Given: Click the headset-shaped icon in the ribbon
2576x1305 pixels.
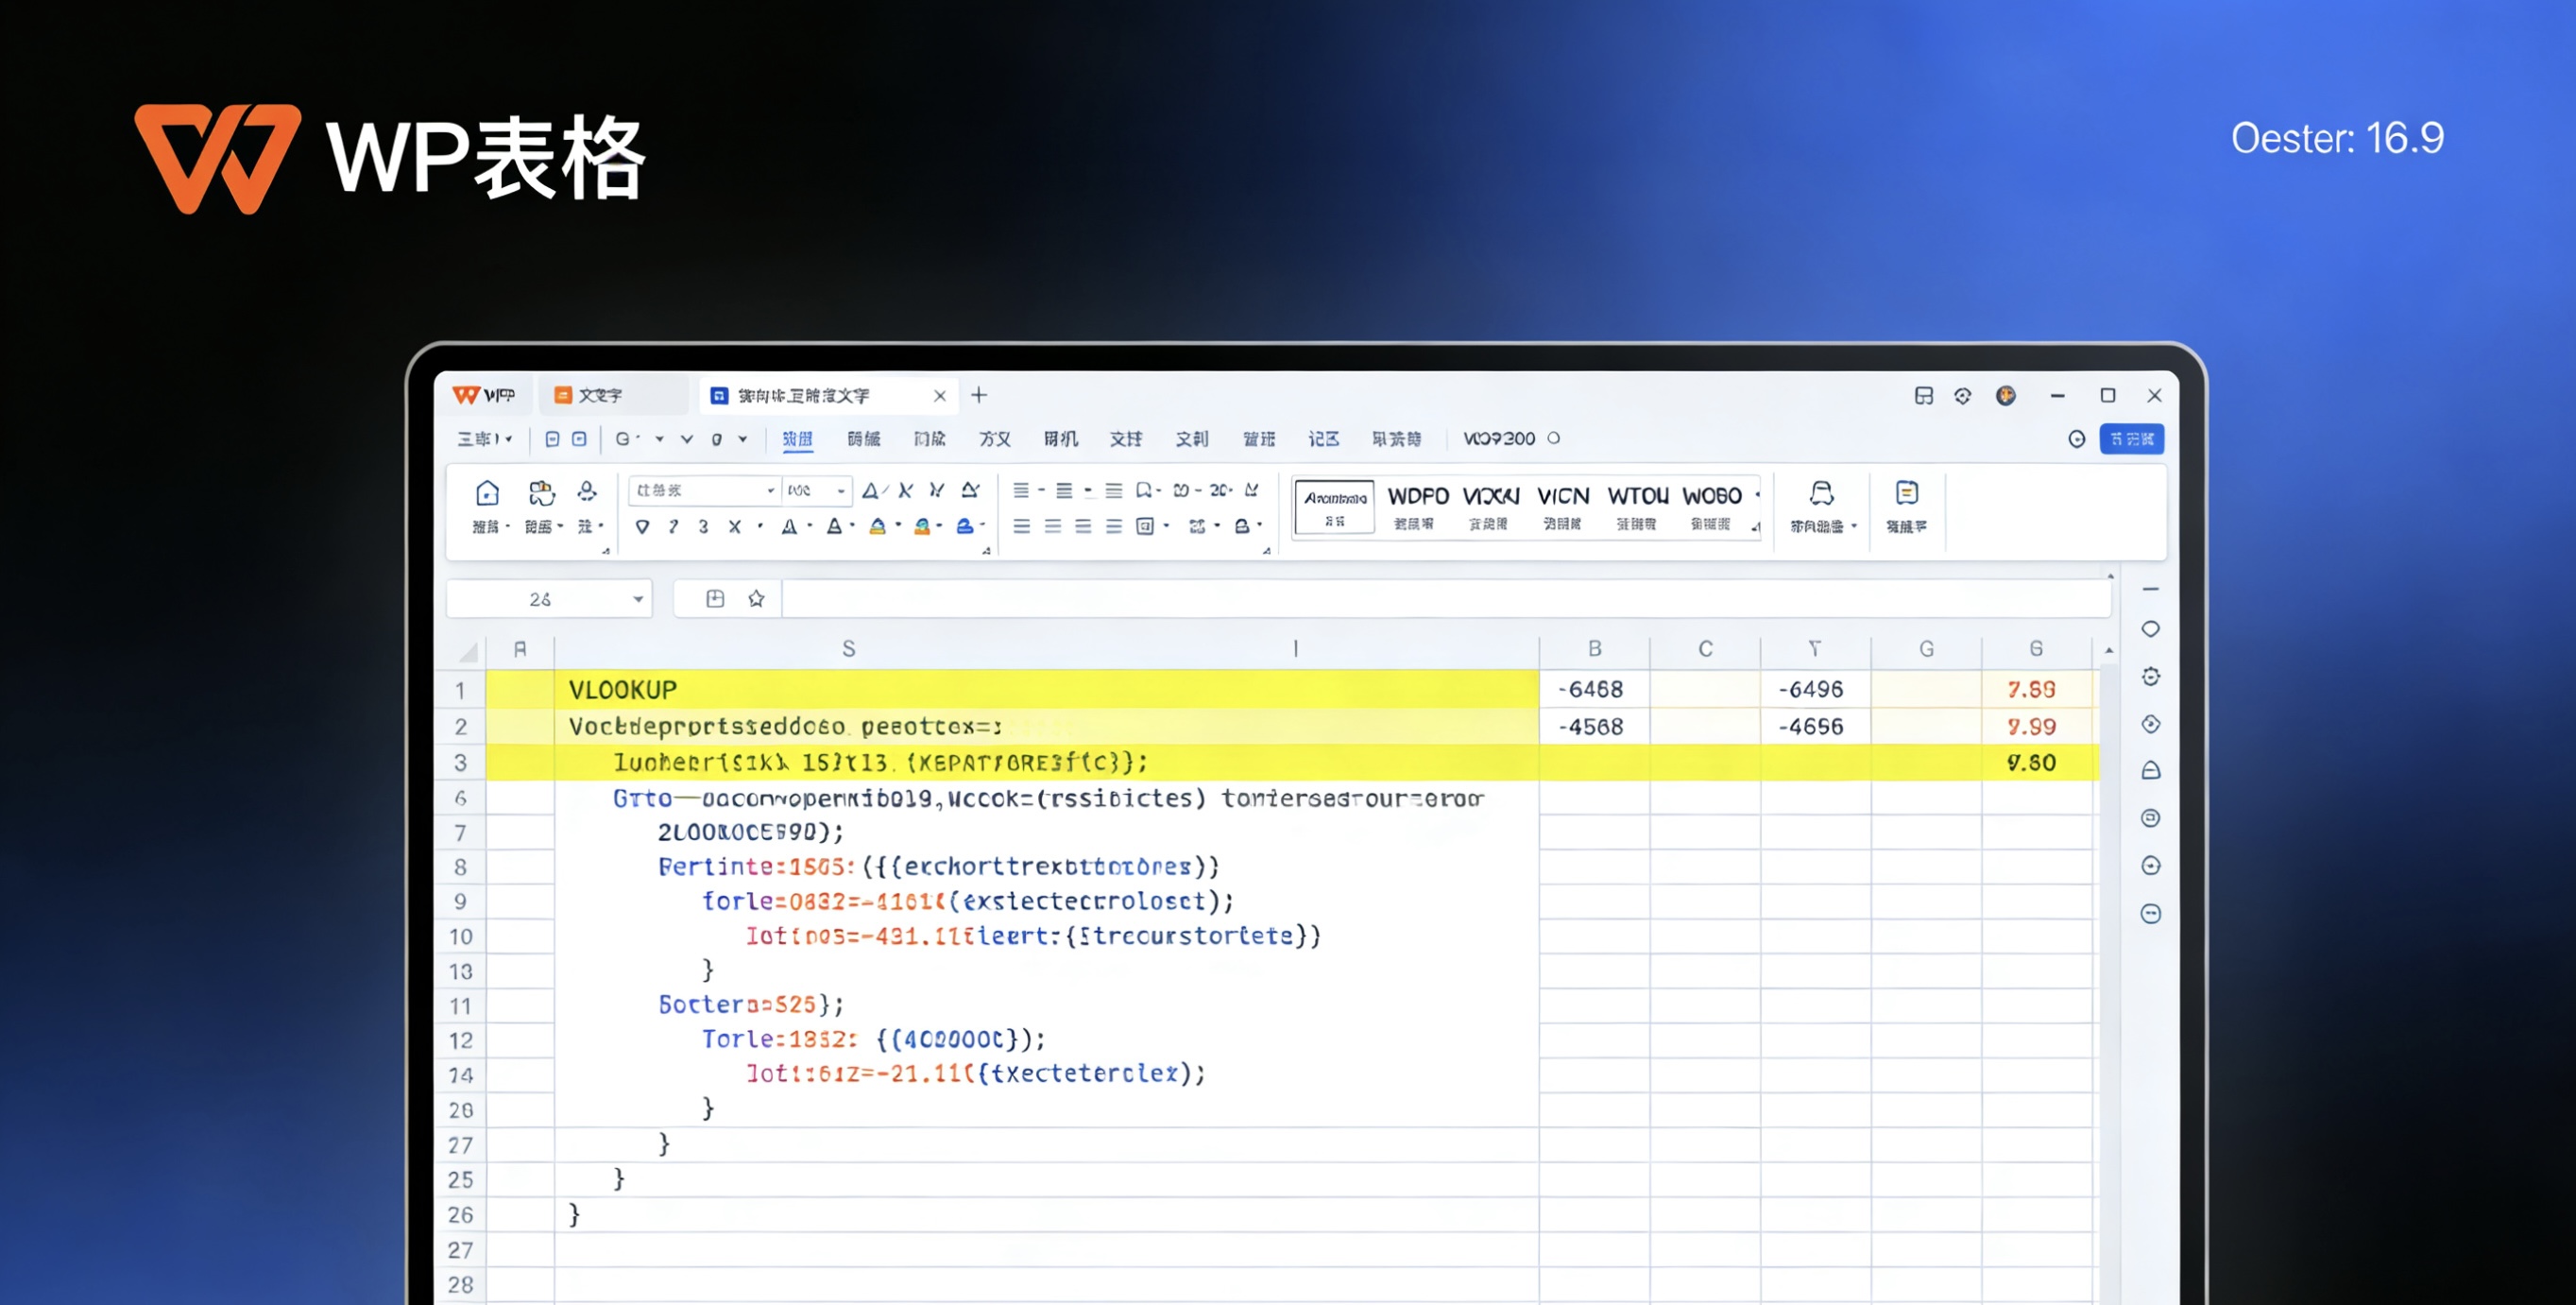Looking at the screenshot, I should pos(1821,494).
